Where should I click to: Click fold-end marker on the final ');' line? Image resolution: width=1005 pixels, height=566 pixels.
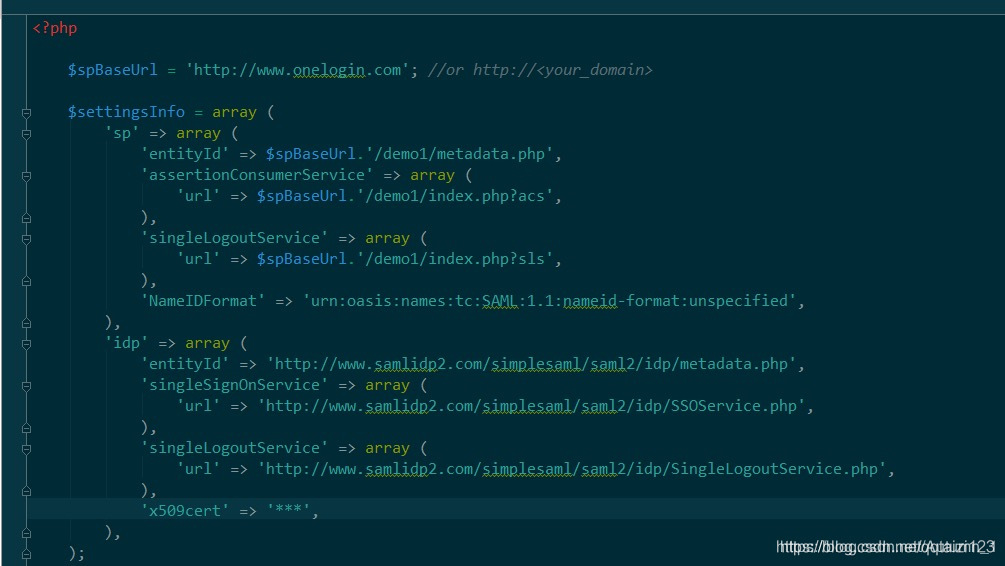pos(26,554)
